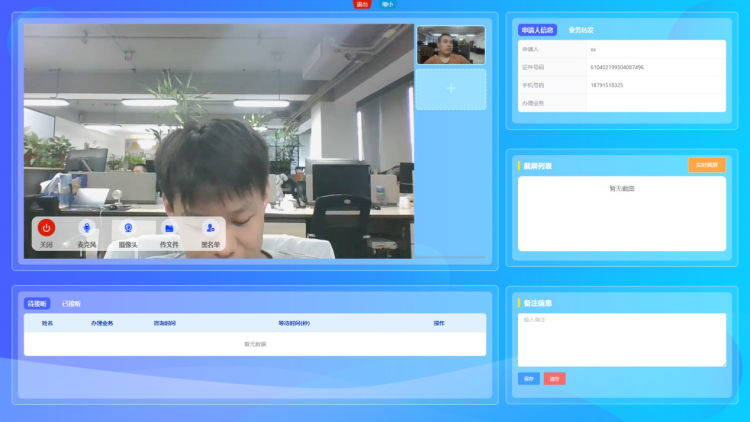Click the blue button at top center
Viewport: 750px width, 422px height.
tap(388, 4)
